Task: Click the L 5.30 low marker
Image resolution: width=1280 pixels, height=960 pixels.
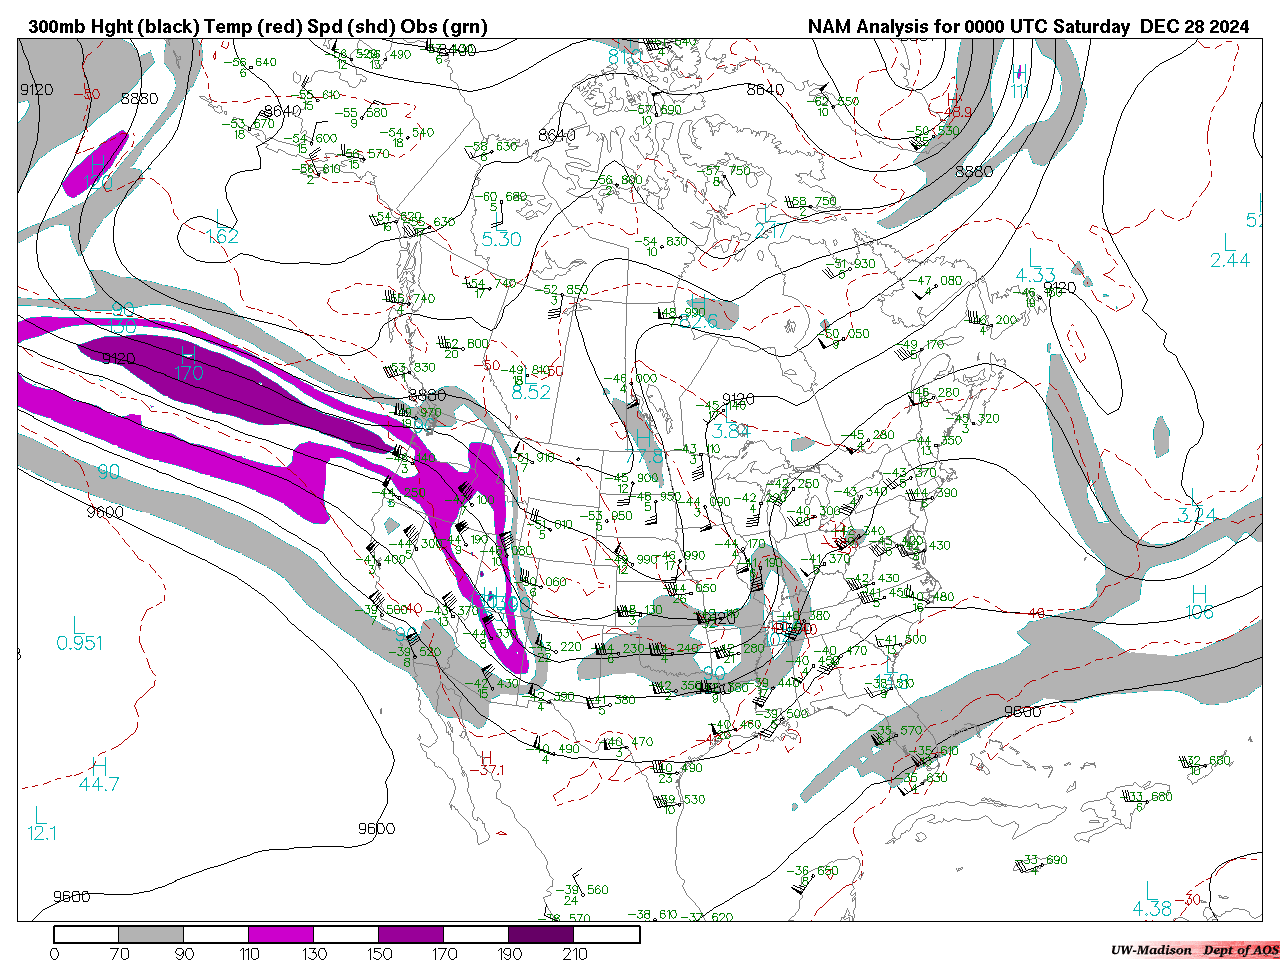Action: (x=501, y=229)
